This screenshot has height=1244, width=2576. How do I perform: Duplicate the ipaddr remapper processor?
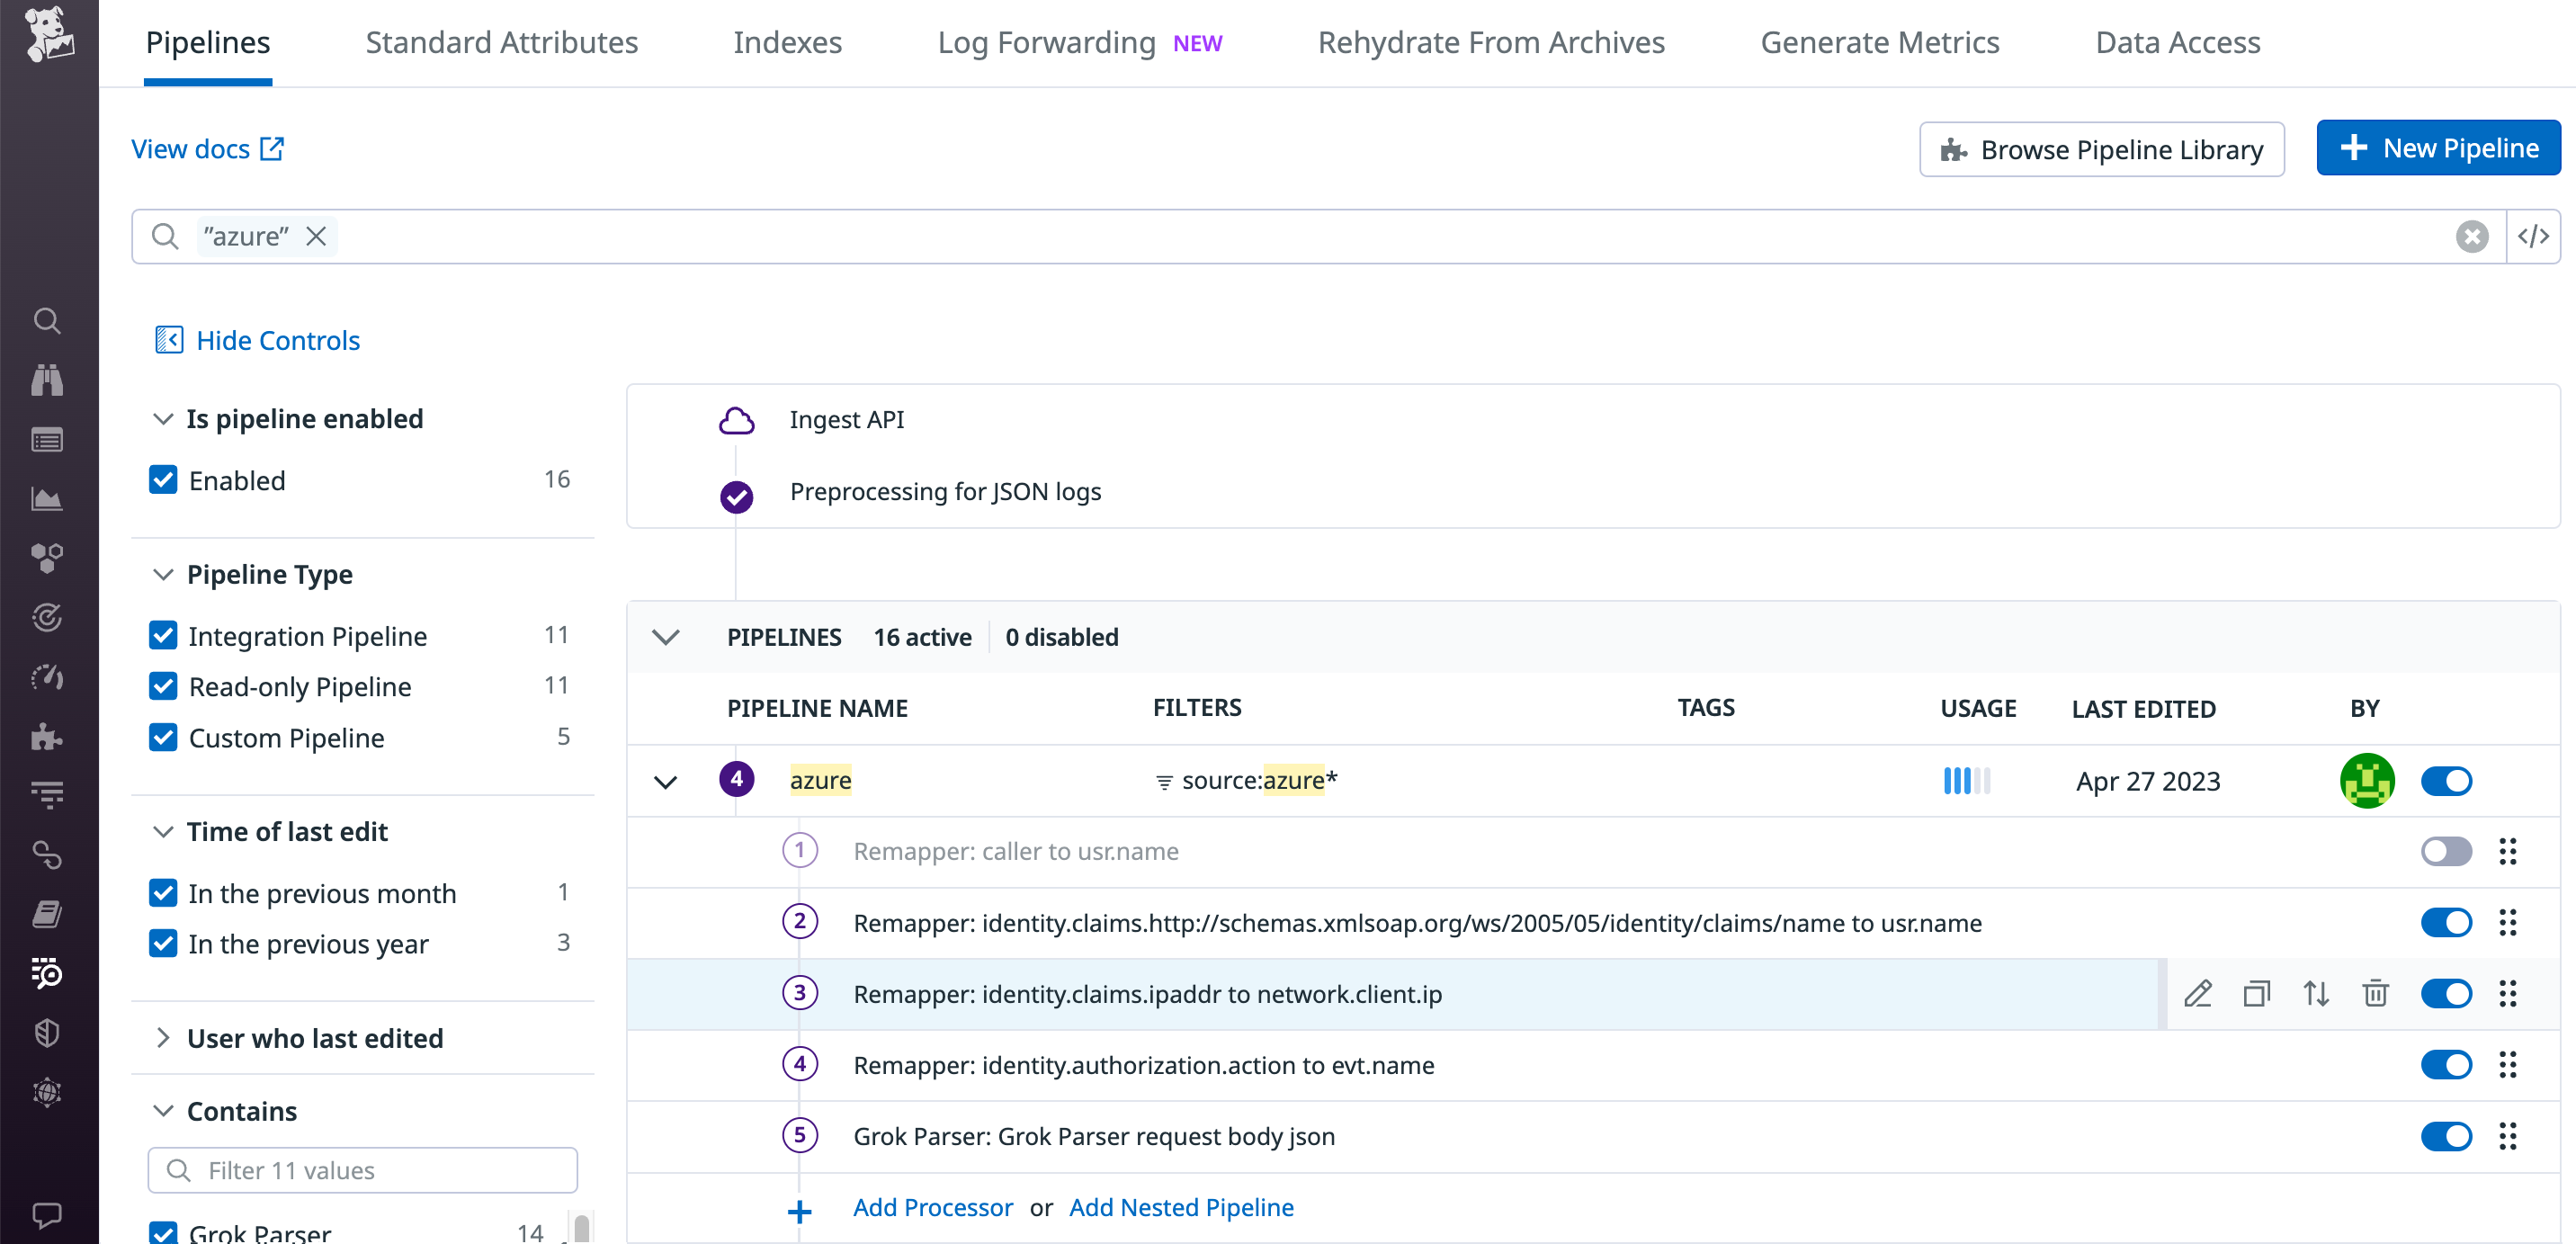[2257, 994]
